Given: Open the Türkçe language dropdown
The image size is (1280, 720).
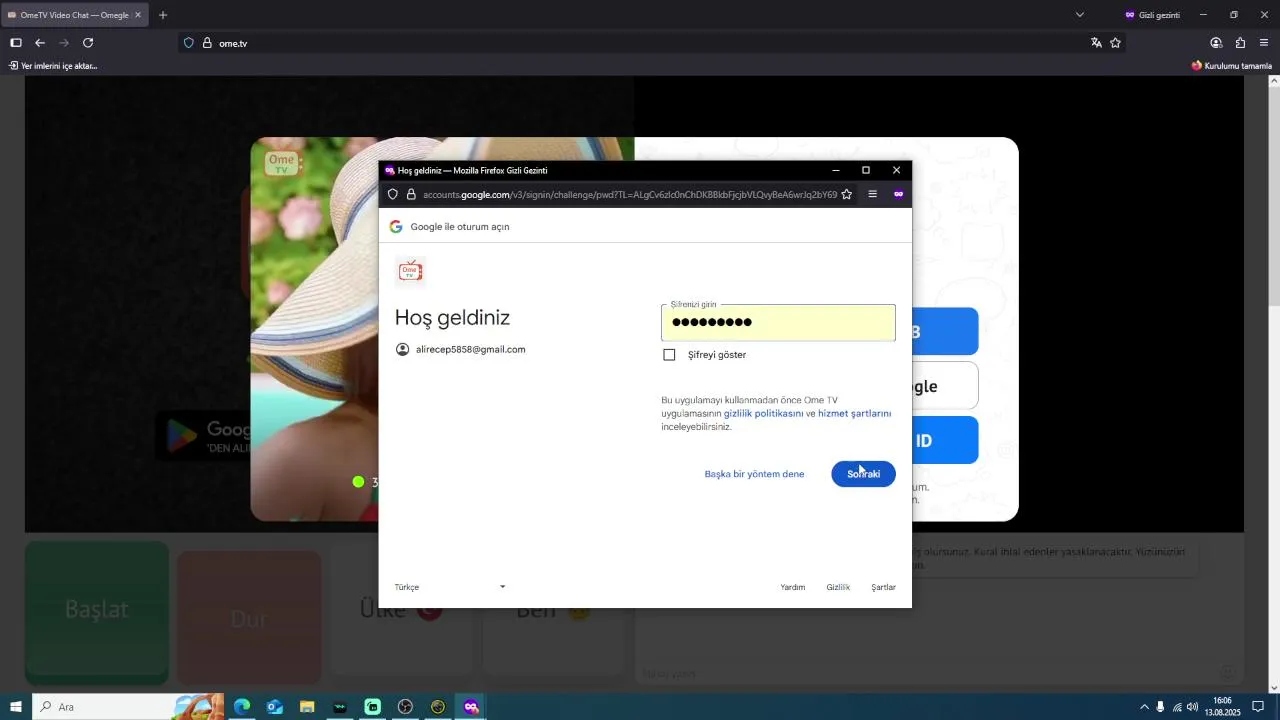Looking at the screenshot, I should click(450, 587).
